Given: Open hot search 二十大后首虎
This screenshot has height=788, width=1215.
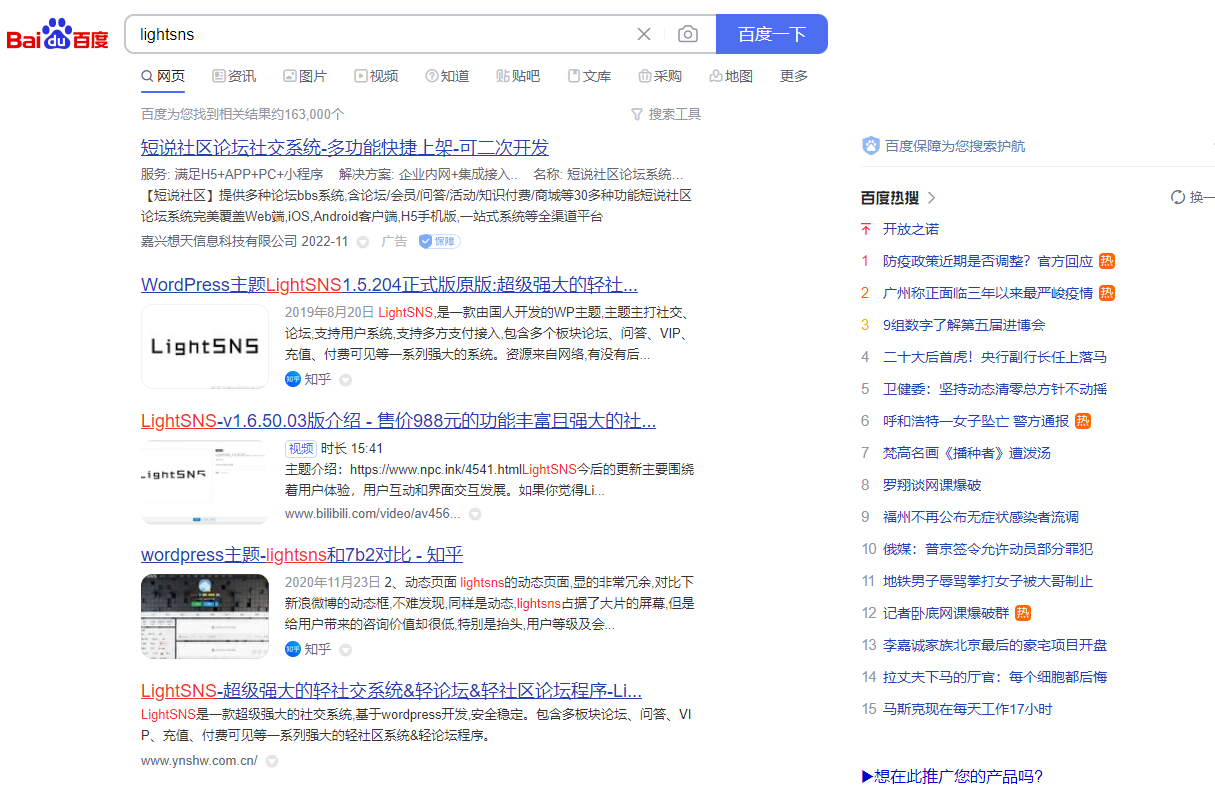Looking at the screenshot, I should [x=995, y=357].
